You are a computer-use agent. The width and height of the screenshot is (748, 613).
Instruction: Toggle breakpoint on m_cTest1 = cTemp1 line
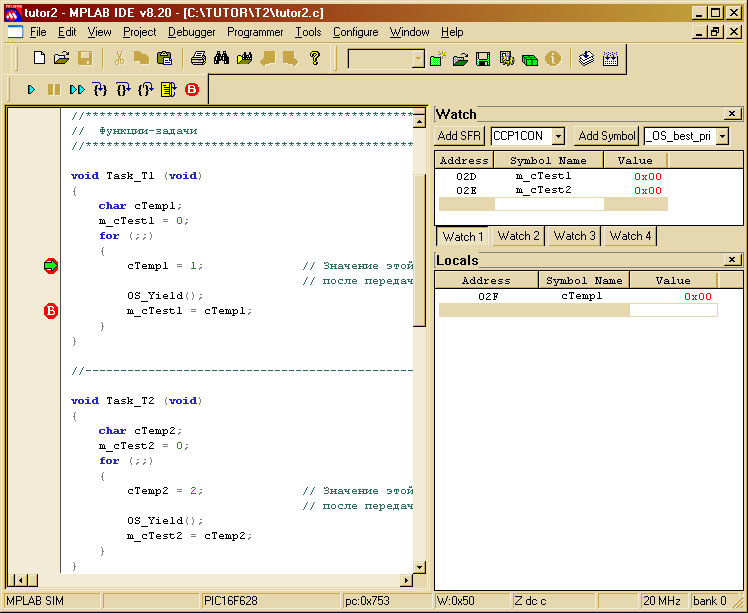51,311
